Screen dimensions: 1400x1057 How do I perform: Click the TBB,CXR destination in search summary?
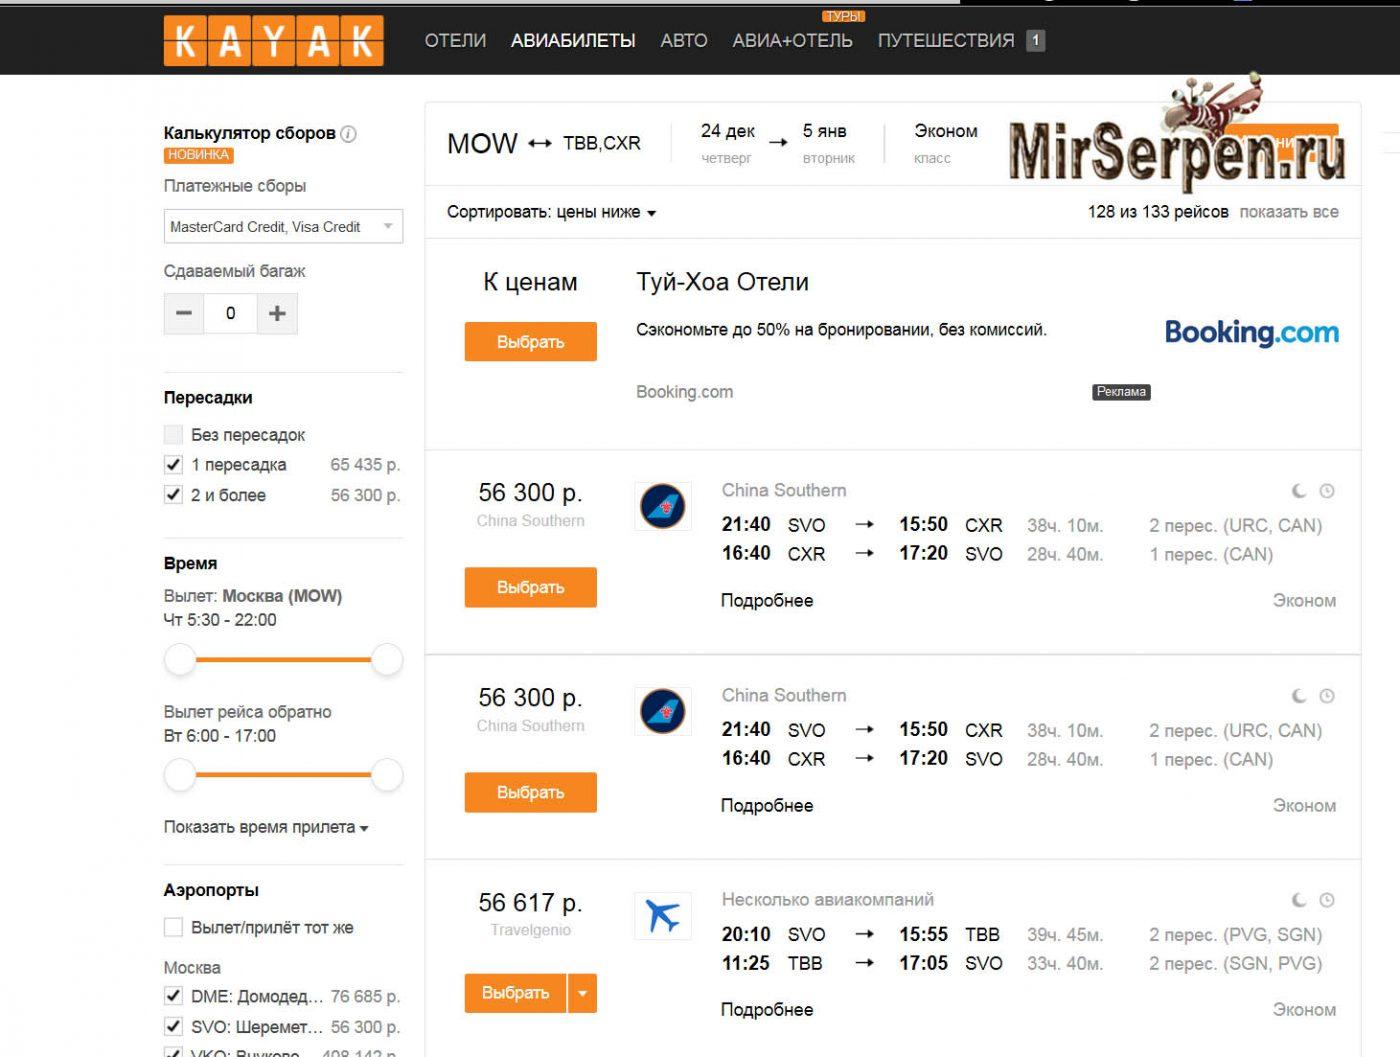click(x=602, y=143)
